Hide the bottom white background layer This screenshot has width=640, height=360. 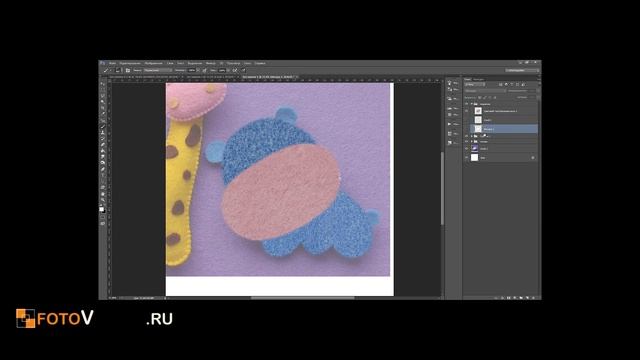[466, 158]
